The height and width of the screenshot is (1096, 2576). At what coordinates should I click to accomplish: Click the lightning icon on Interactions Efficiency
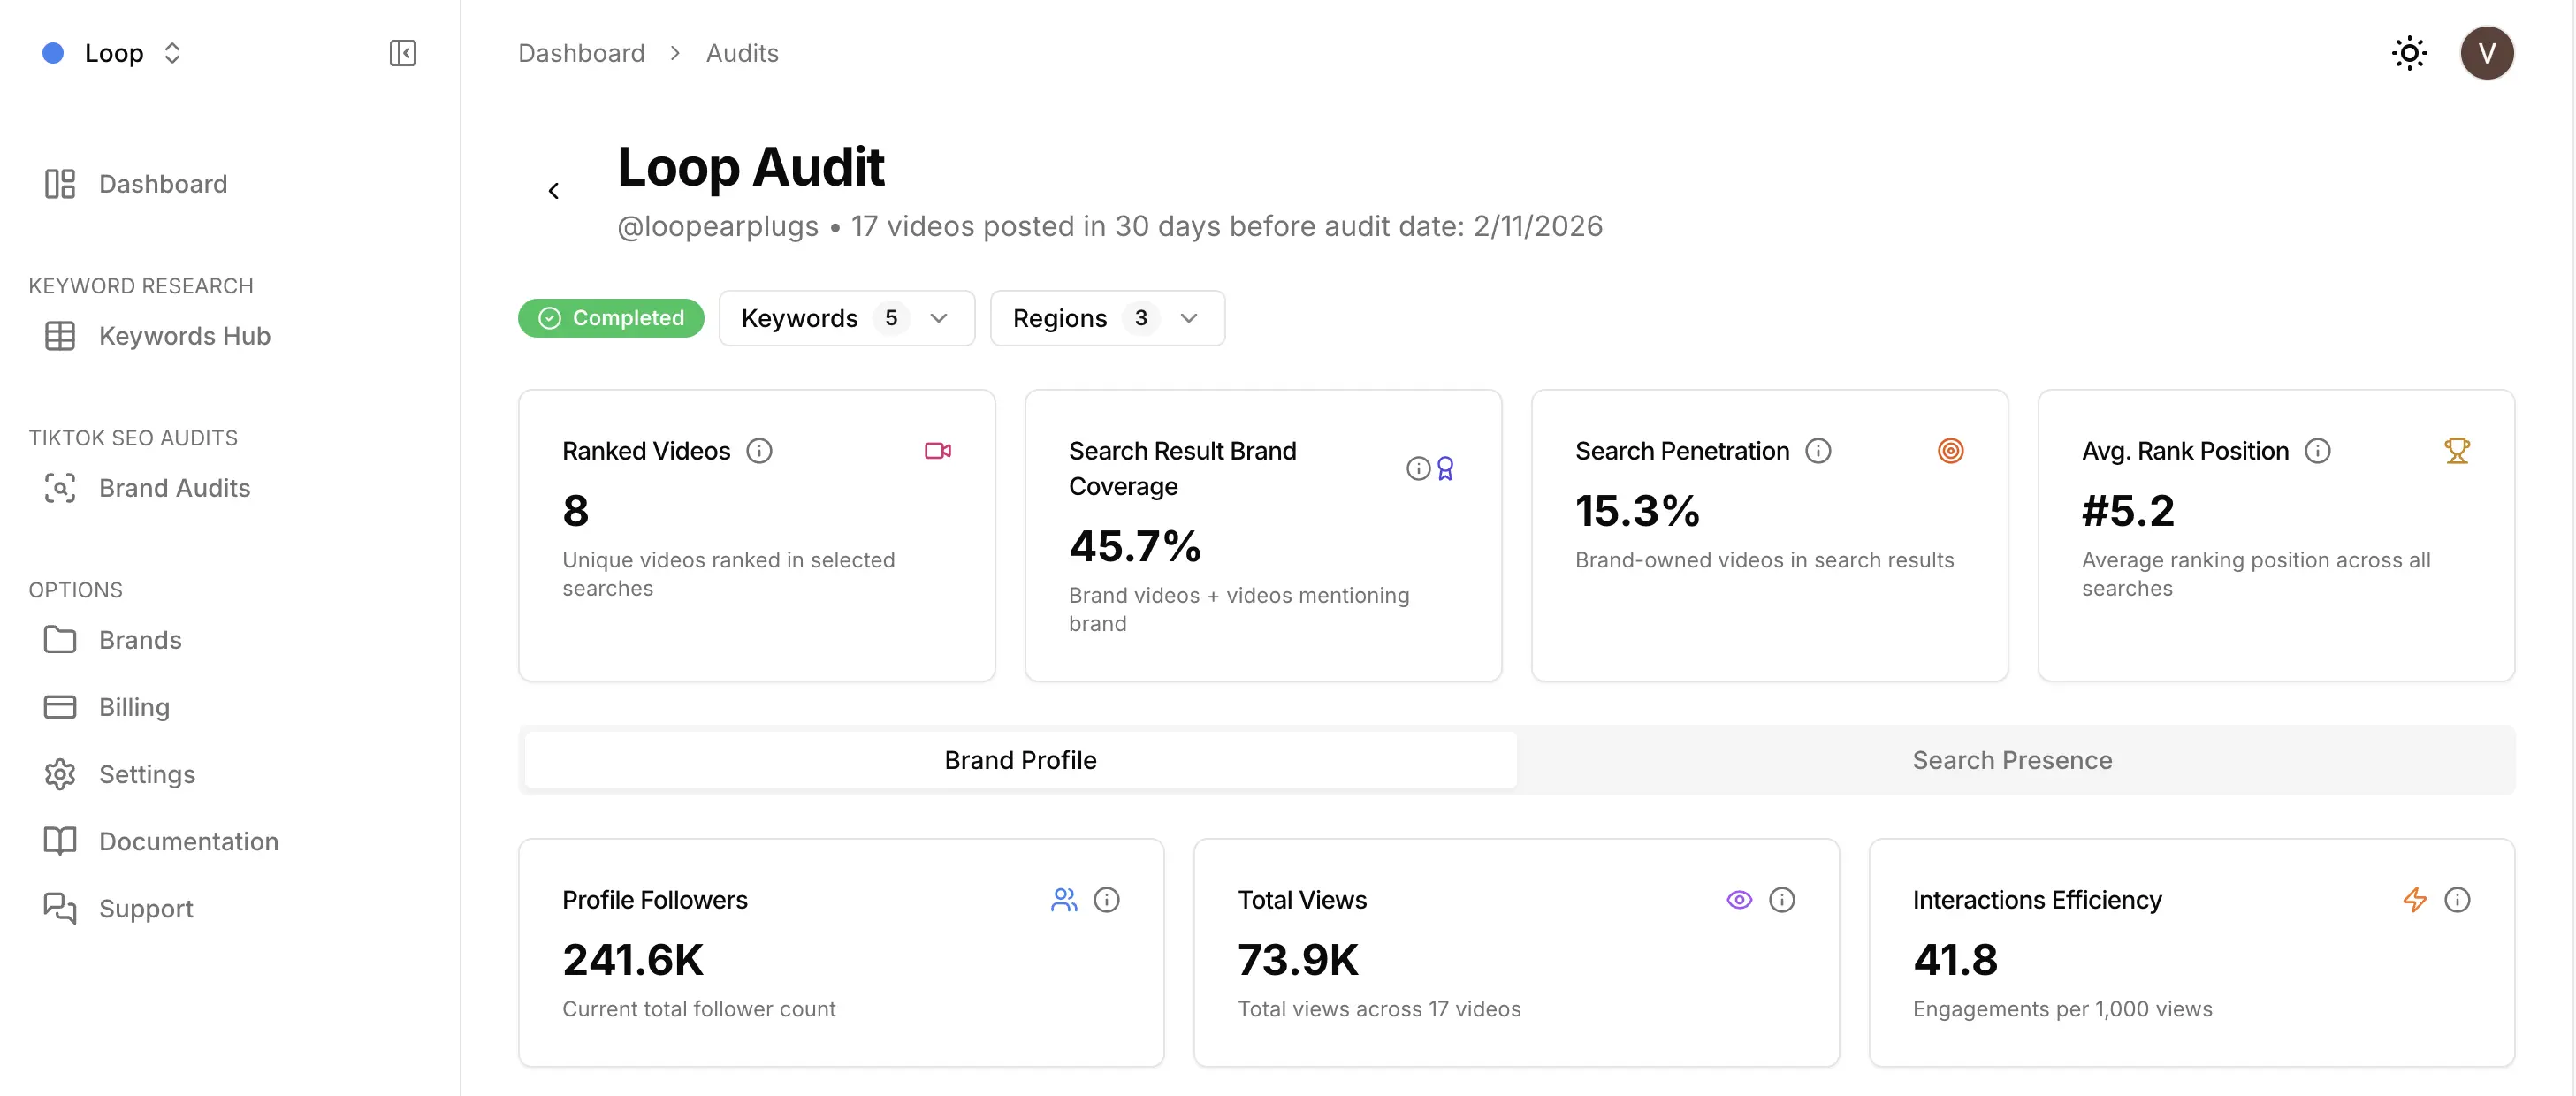pos(2414,900)
